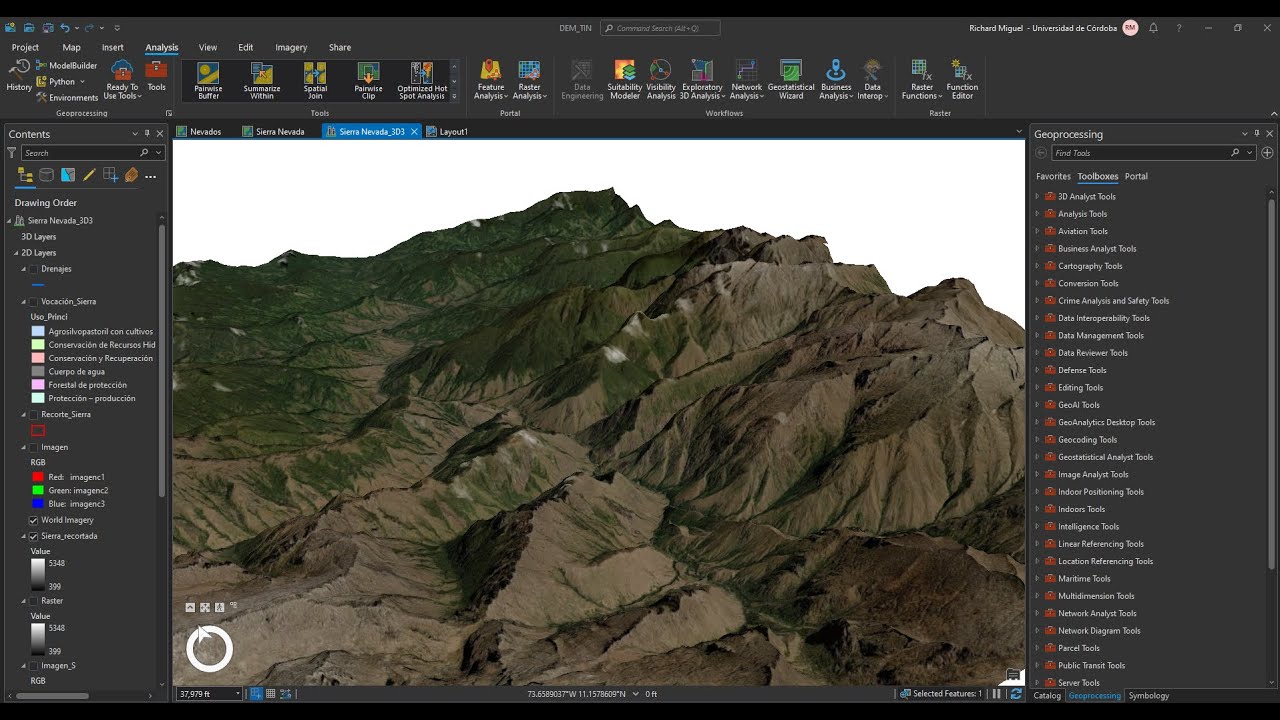Toggle Imagen_S layer visibility
This screenshot has width=1280, height=720.
pyautogui.click(x=33, y=665)
